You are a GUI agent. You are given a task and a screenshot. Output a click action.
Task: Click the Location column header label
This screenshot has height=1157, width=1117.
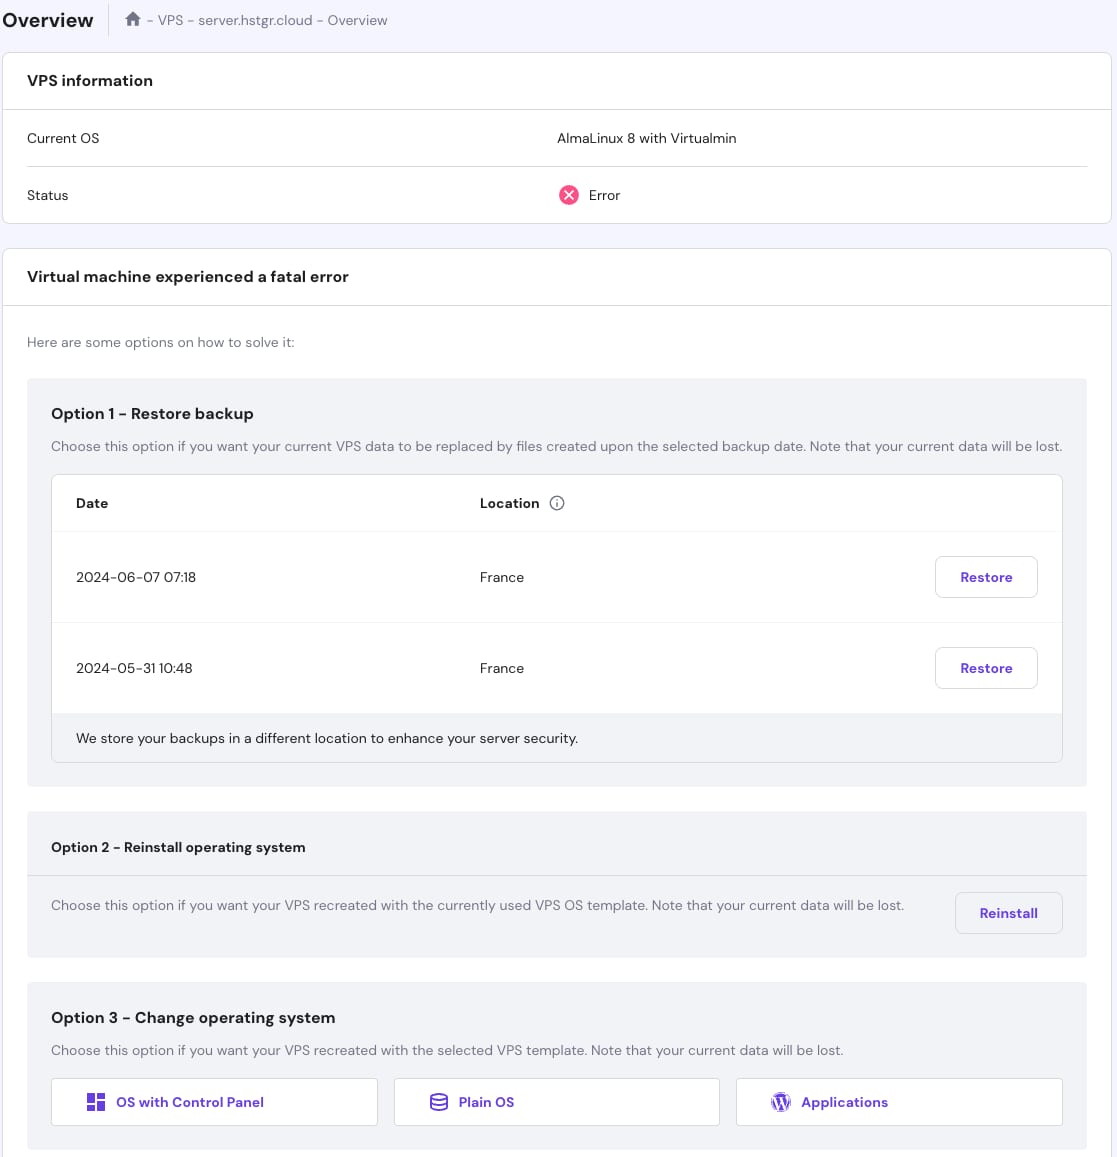click(x=509, y=503)
